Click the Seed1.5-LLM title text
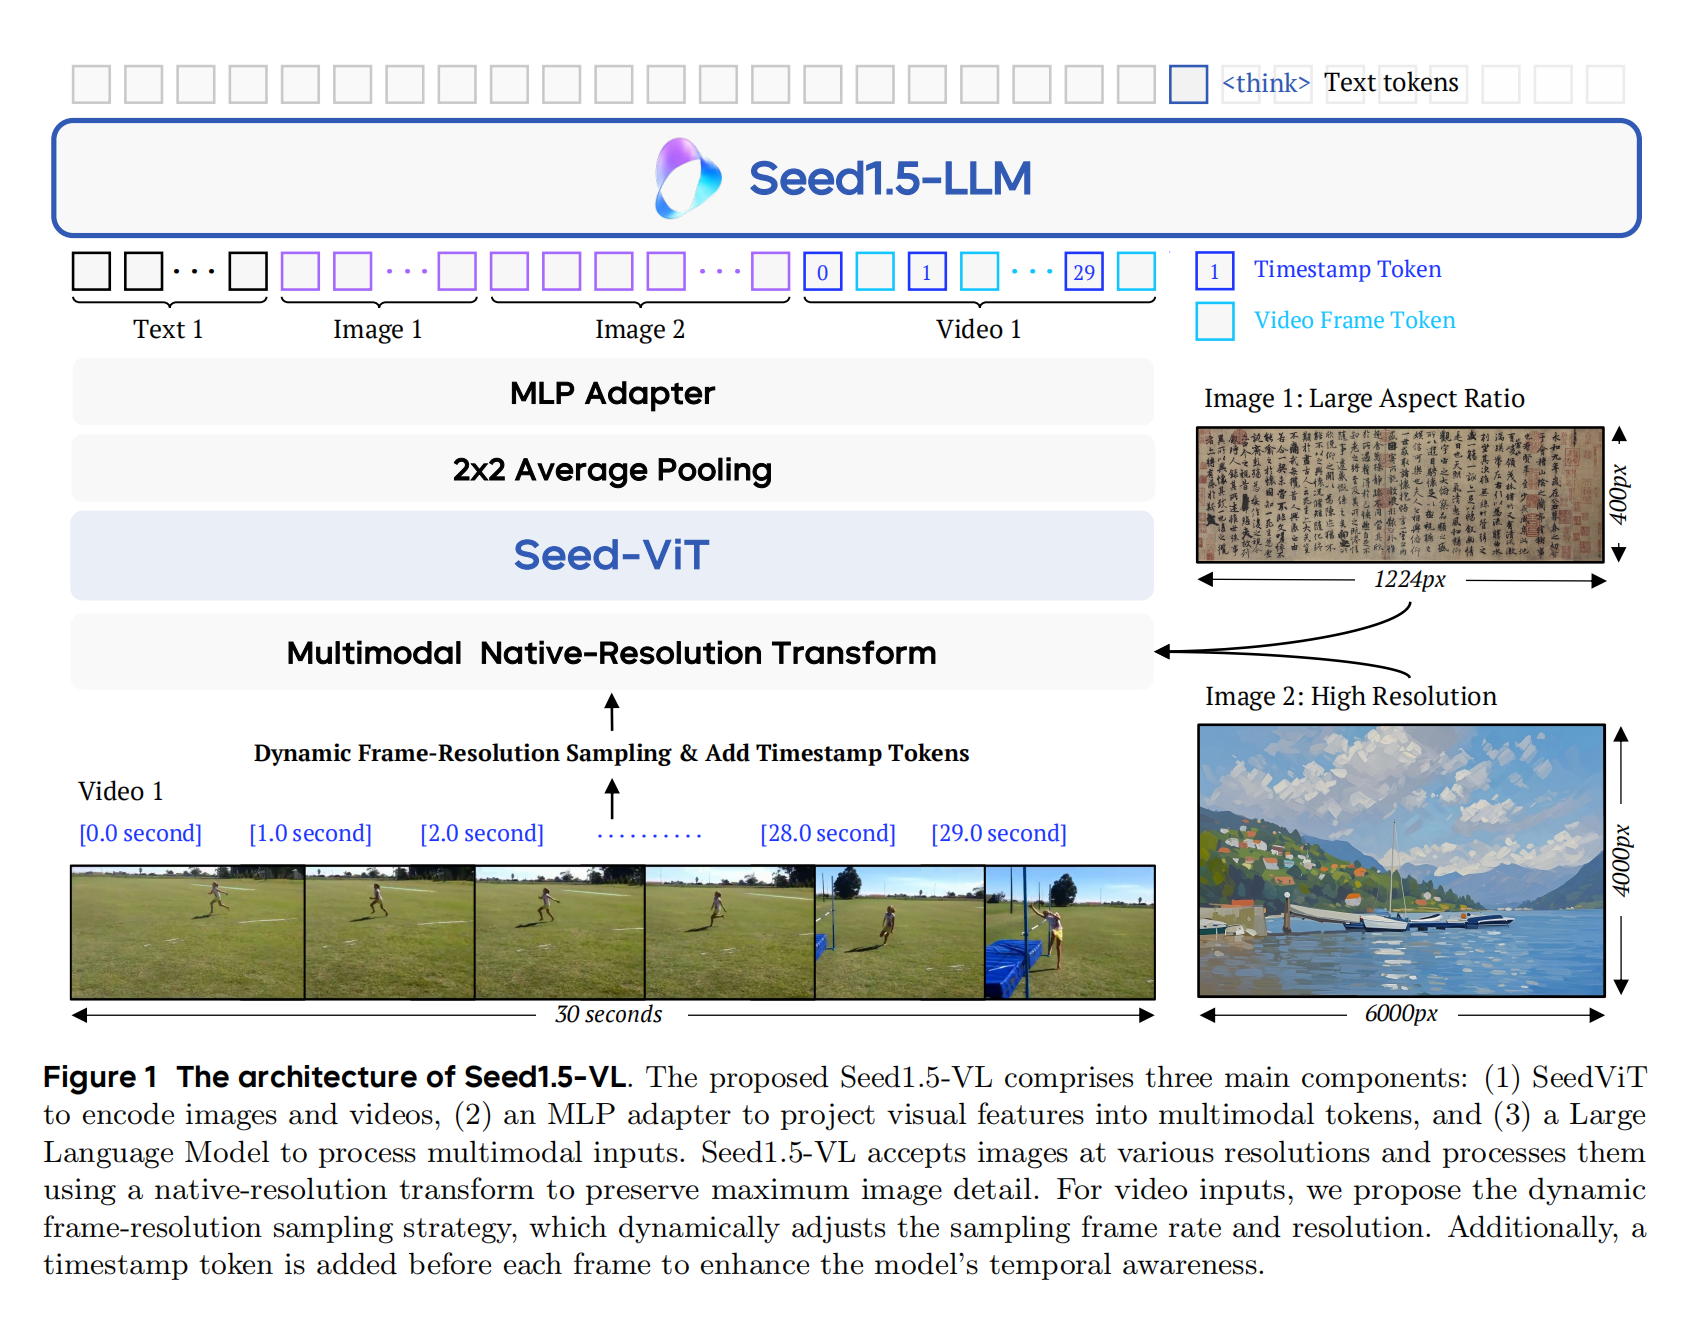This screenshot has width=1696, height=1320. tap(890, 178)
